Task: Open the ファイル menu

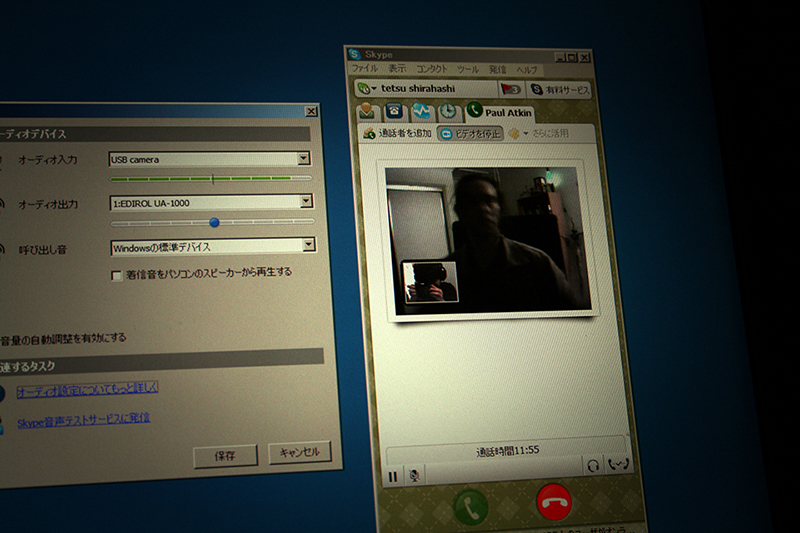Action: tap(365, 68)
